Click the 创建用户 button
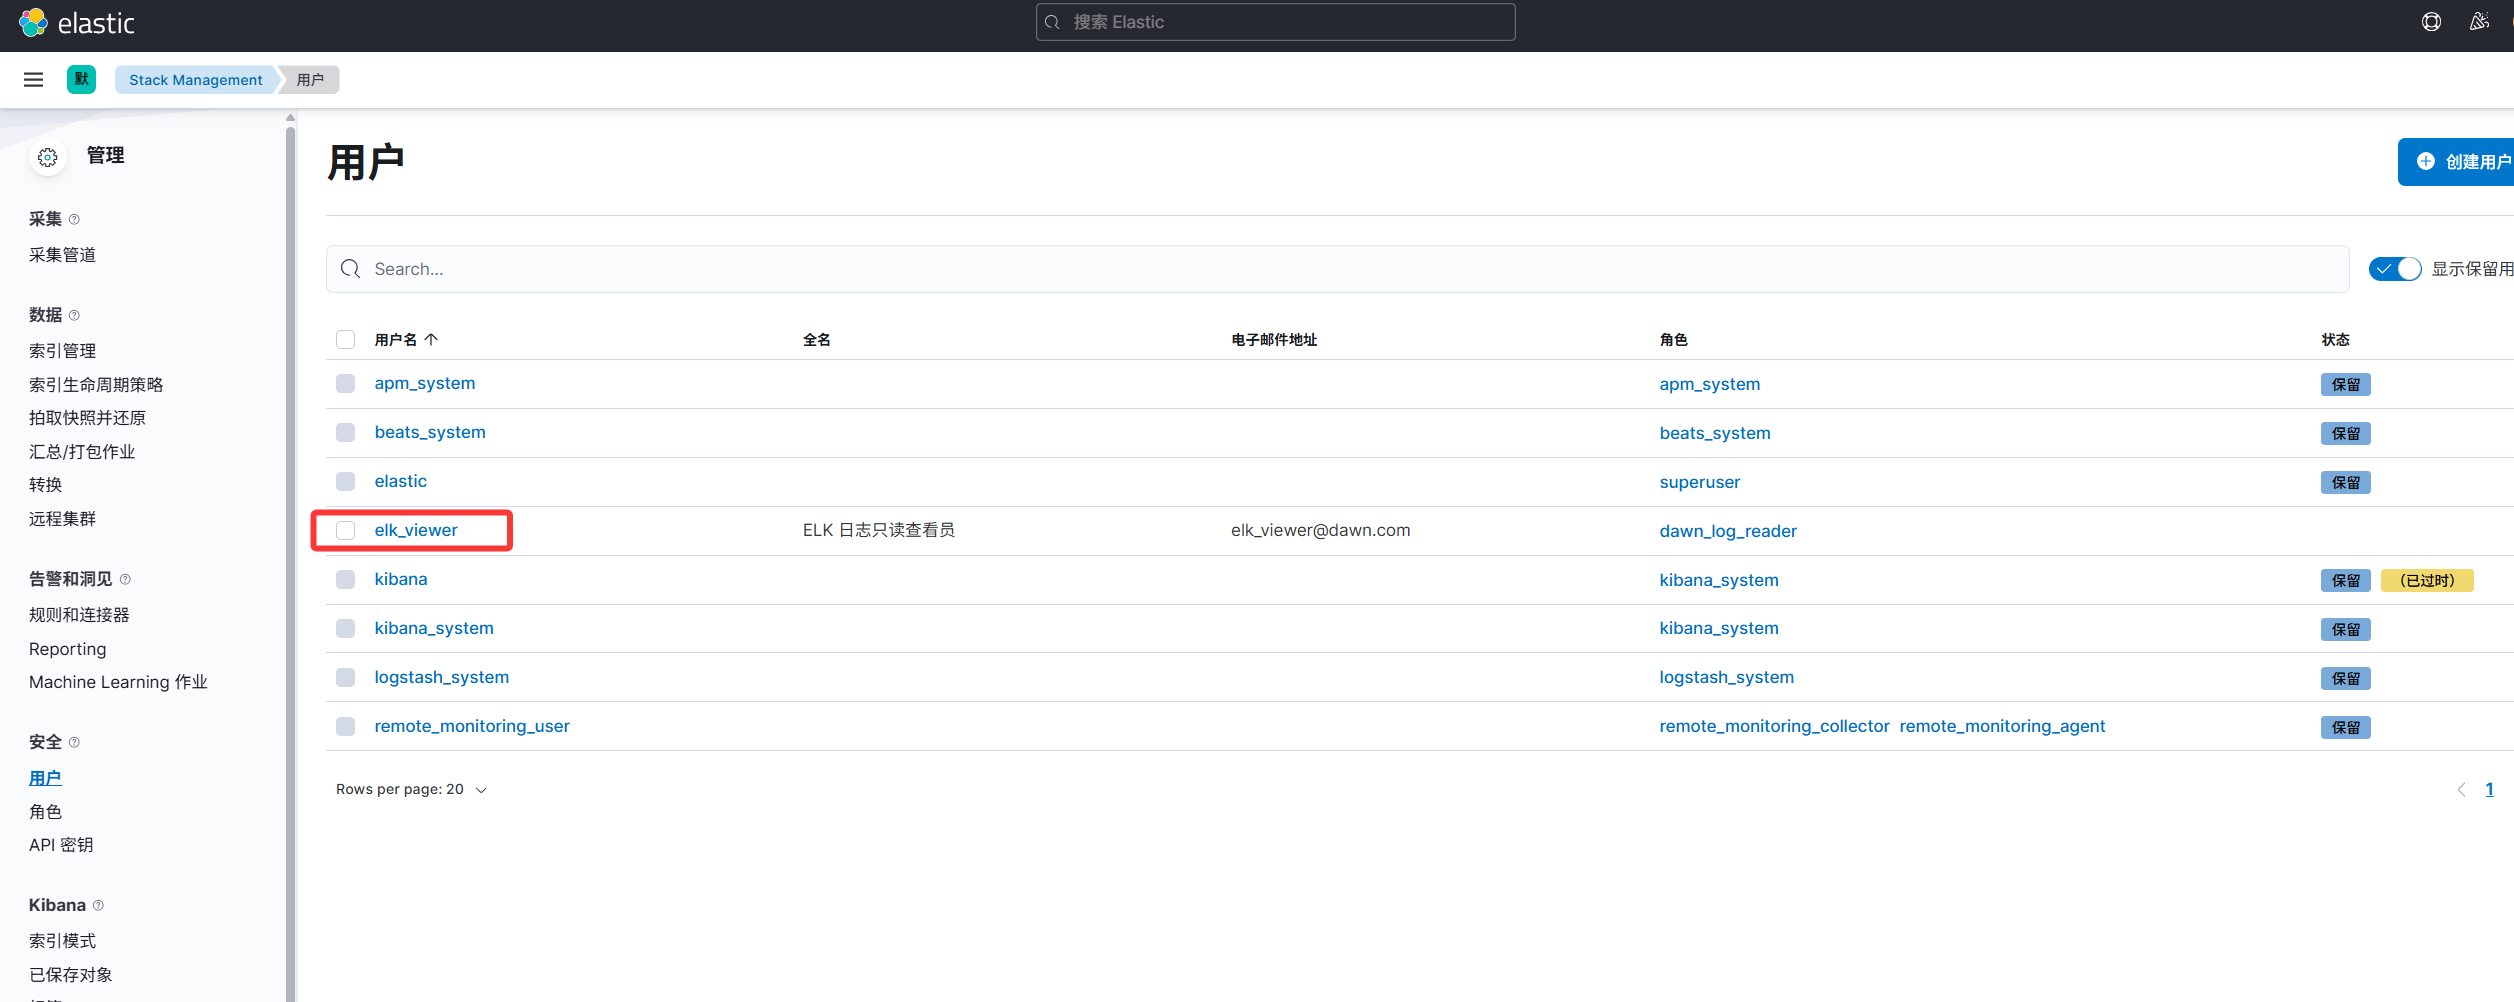This screenshot has width=2514, height=1002. (2456, 162)
